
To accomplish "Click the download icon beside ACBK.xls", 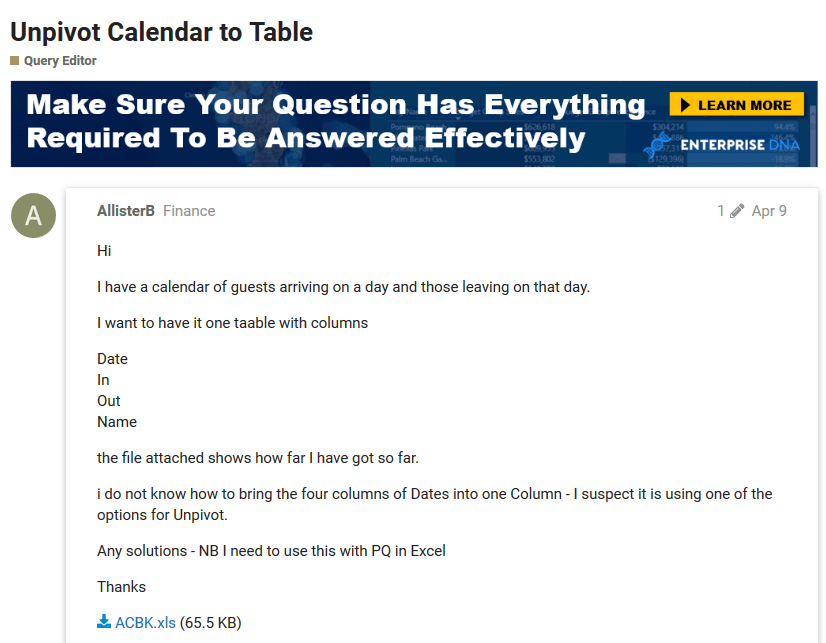I will (104, 621).
